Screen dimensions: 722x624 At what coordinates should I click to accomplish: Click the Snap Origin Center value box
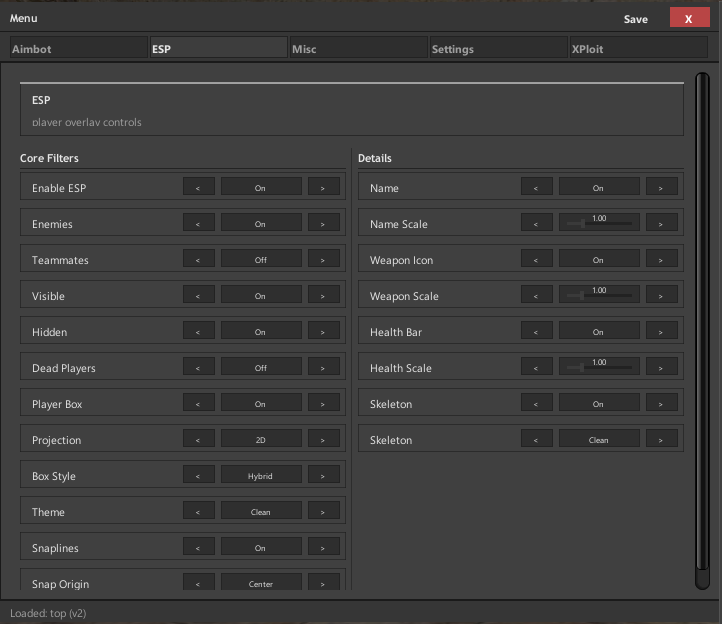point(261,582)
